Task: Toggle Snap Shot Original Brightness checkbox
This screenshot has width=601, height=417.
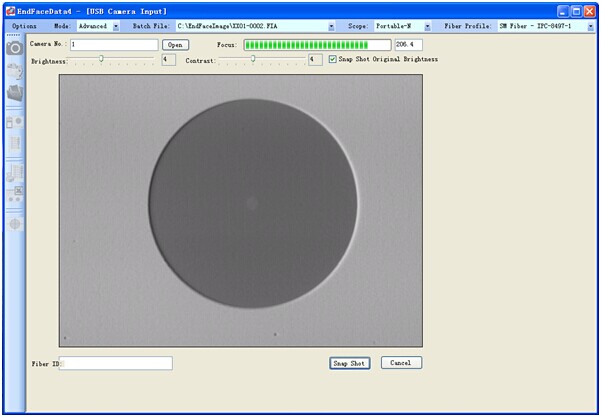Action: [x=333, y=60]
